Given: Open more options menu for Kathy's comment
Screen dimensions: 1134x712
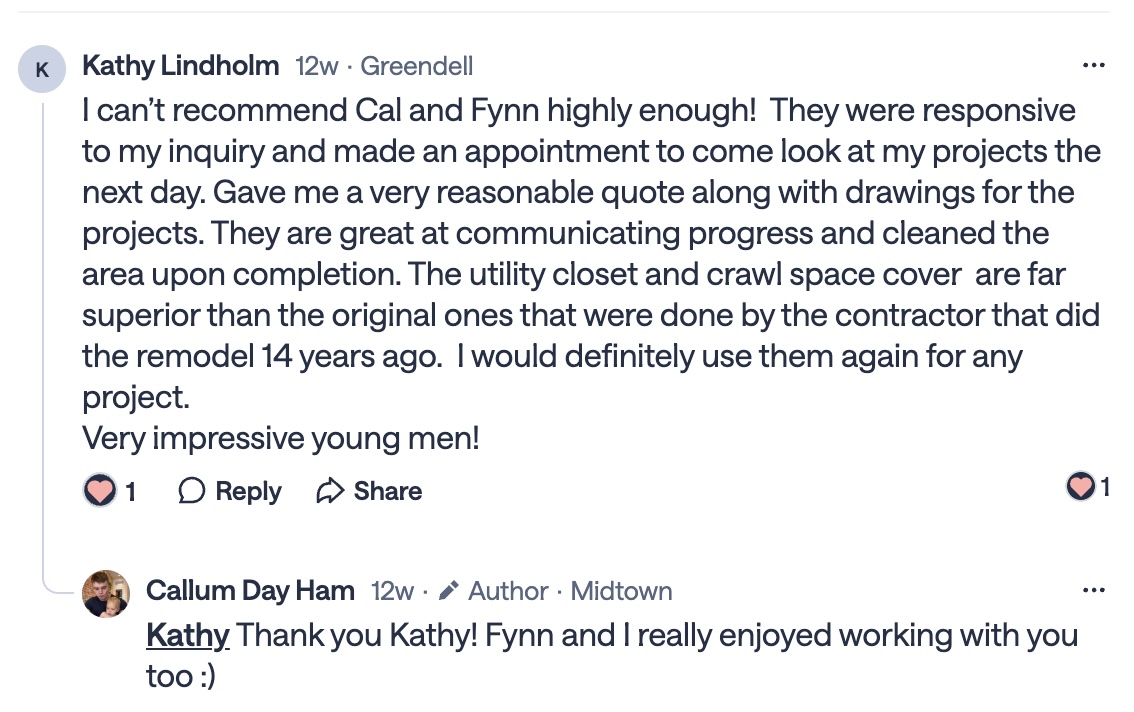Looking at the screenshot, I should tap(1094, 66).
